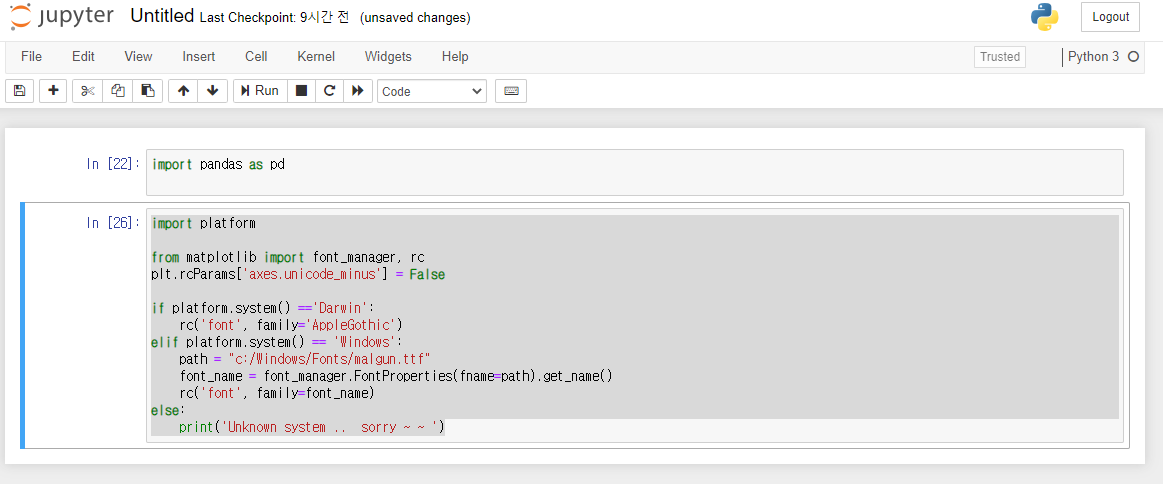Move selected cell up arrow
Viewport: 1163px width, 484px height.
click(183, 91)
